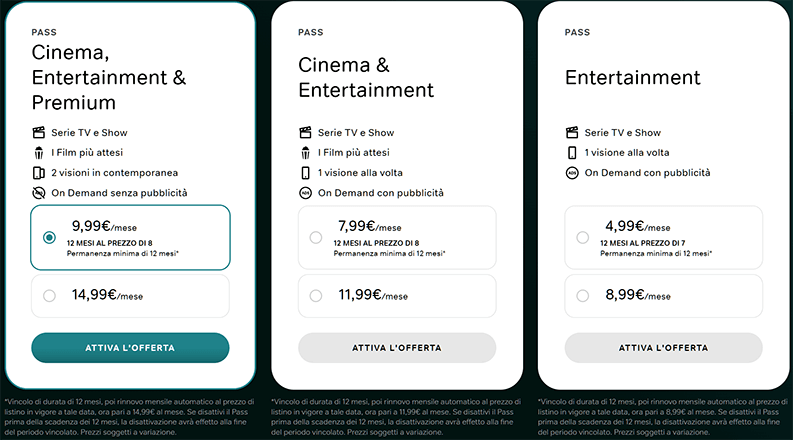This screenshot has height=440, width=793.
Task: Select the 8,99€/mese radio option
Action: (x=583, y=296)
